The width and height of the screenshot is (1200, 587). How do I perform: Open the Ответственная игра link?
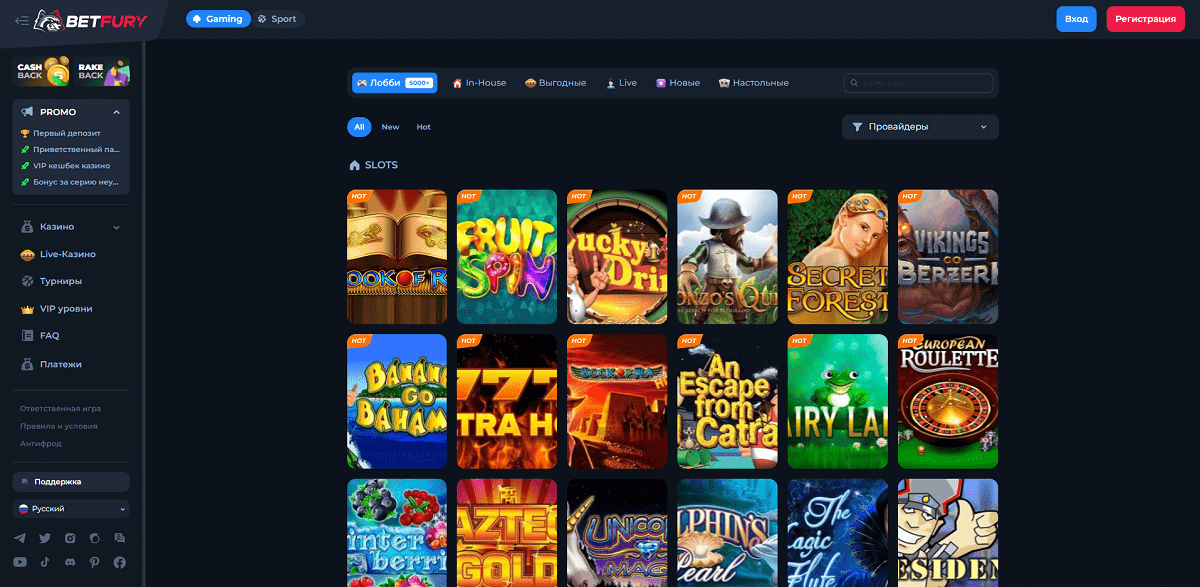click(60, 408)
